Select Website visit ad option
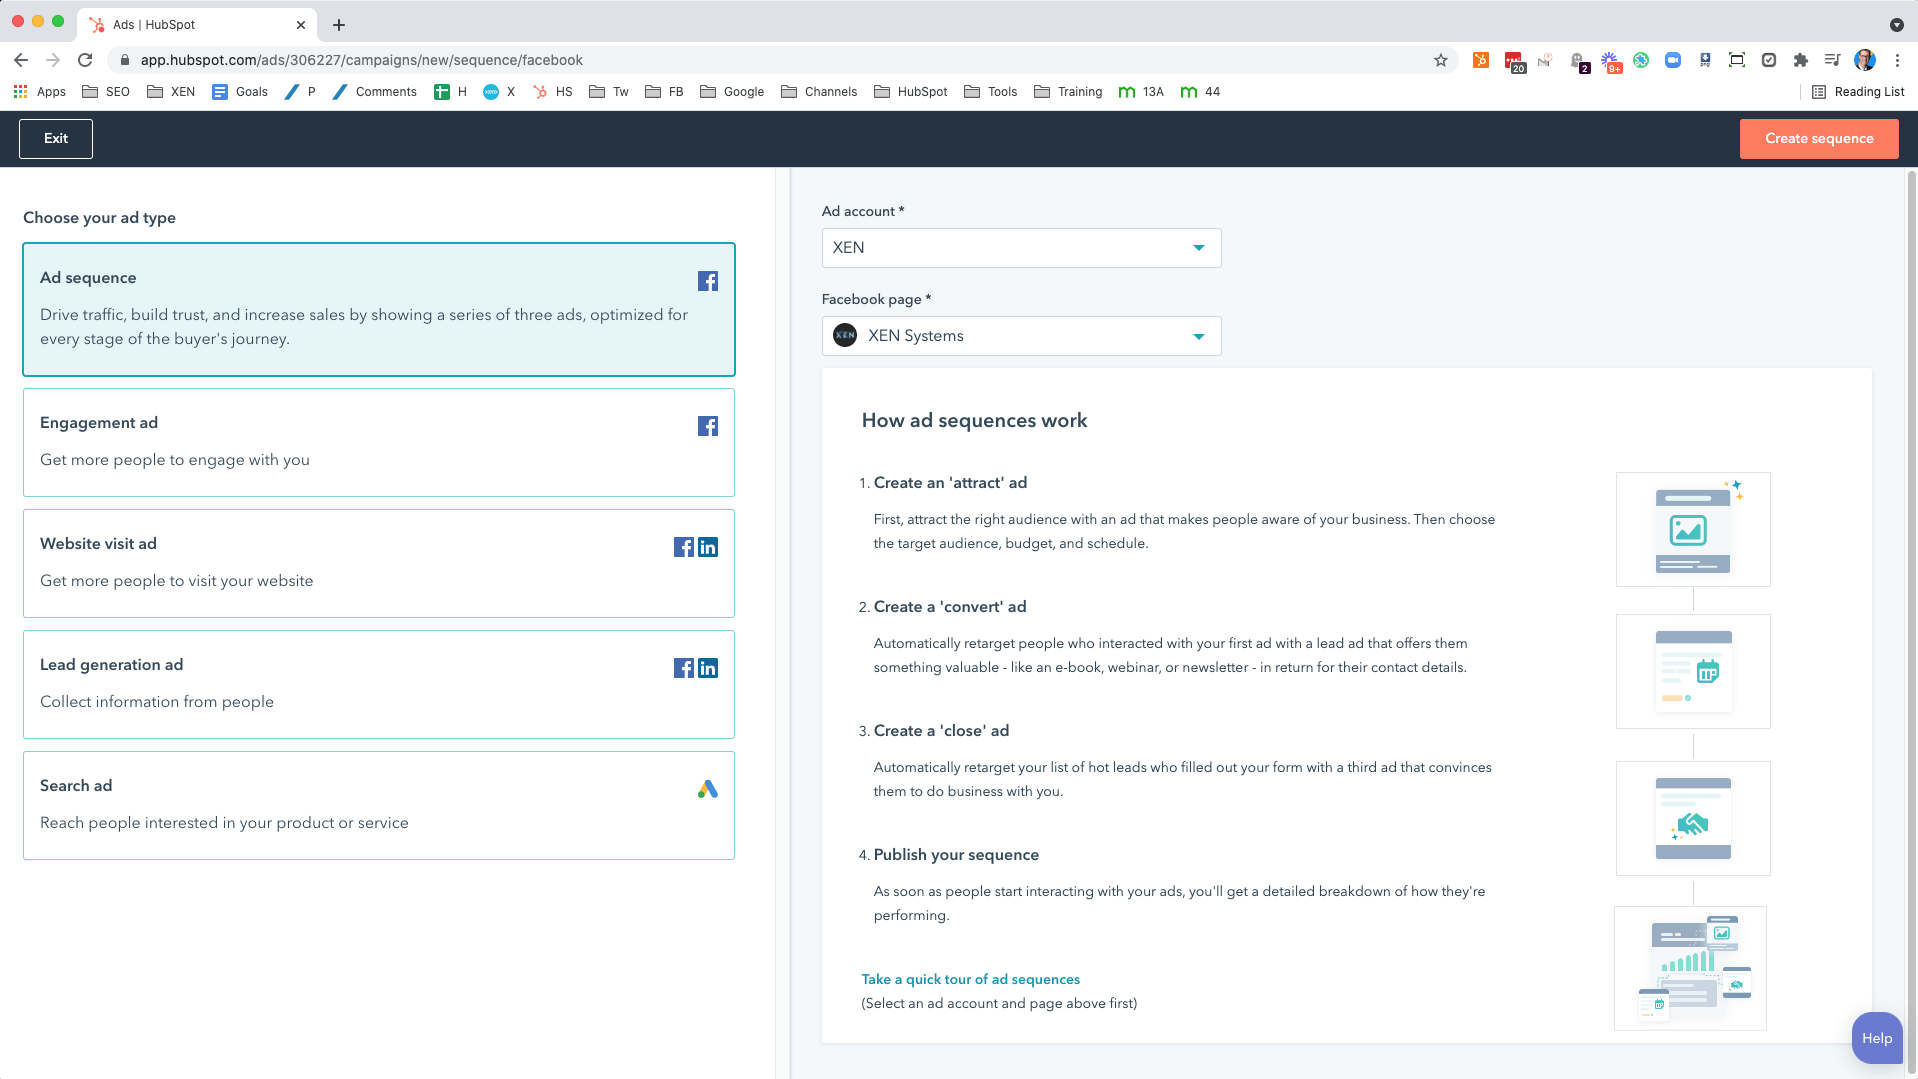 (379, 563)
